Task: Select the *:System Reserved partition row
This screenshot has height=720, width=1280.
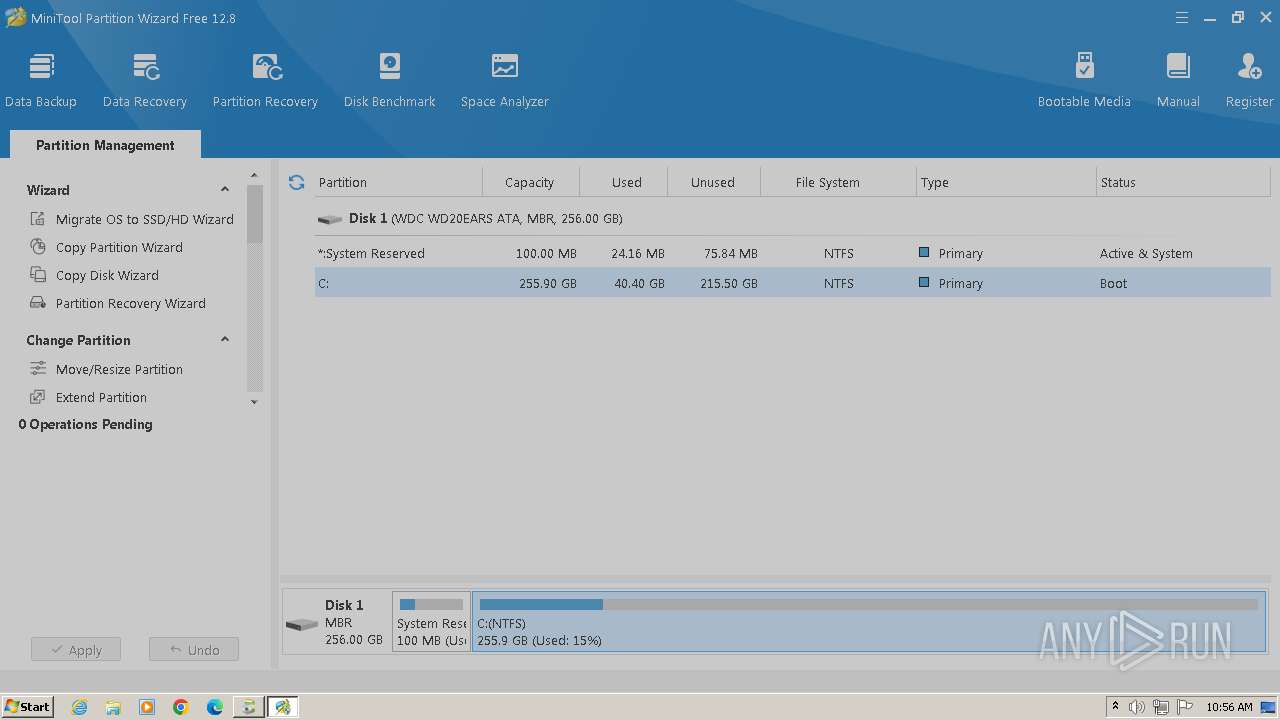Action: [x=793, y=253]
